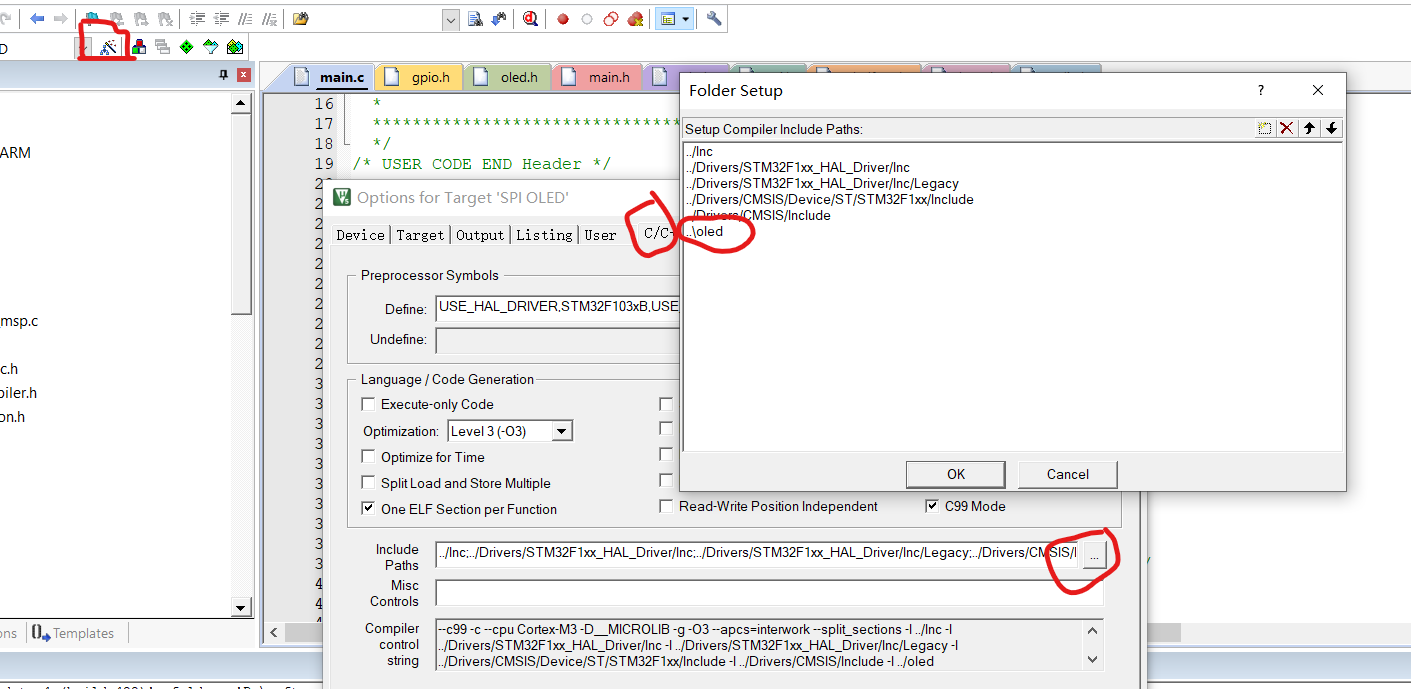
Task: Confirm Folder Setup with OK
Action: [956, 474]
